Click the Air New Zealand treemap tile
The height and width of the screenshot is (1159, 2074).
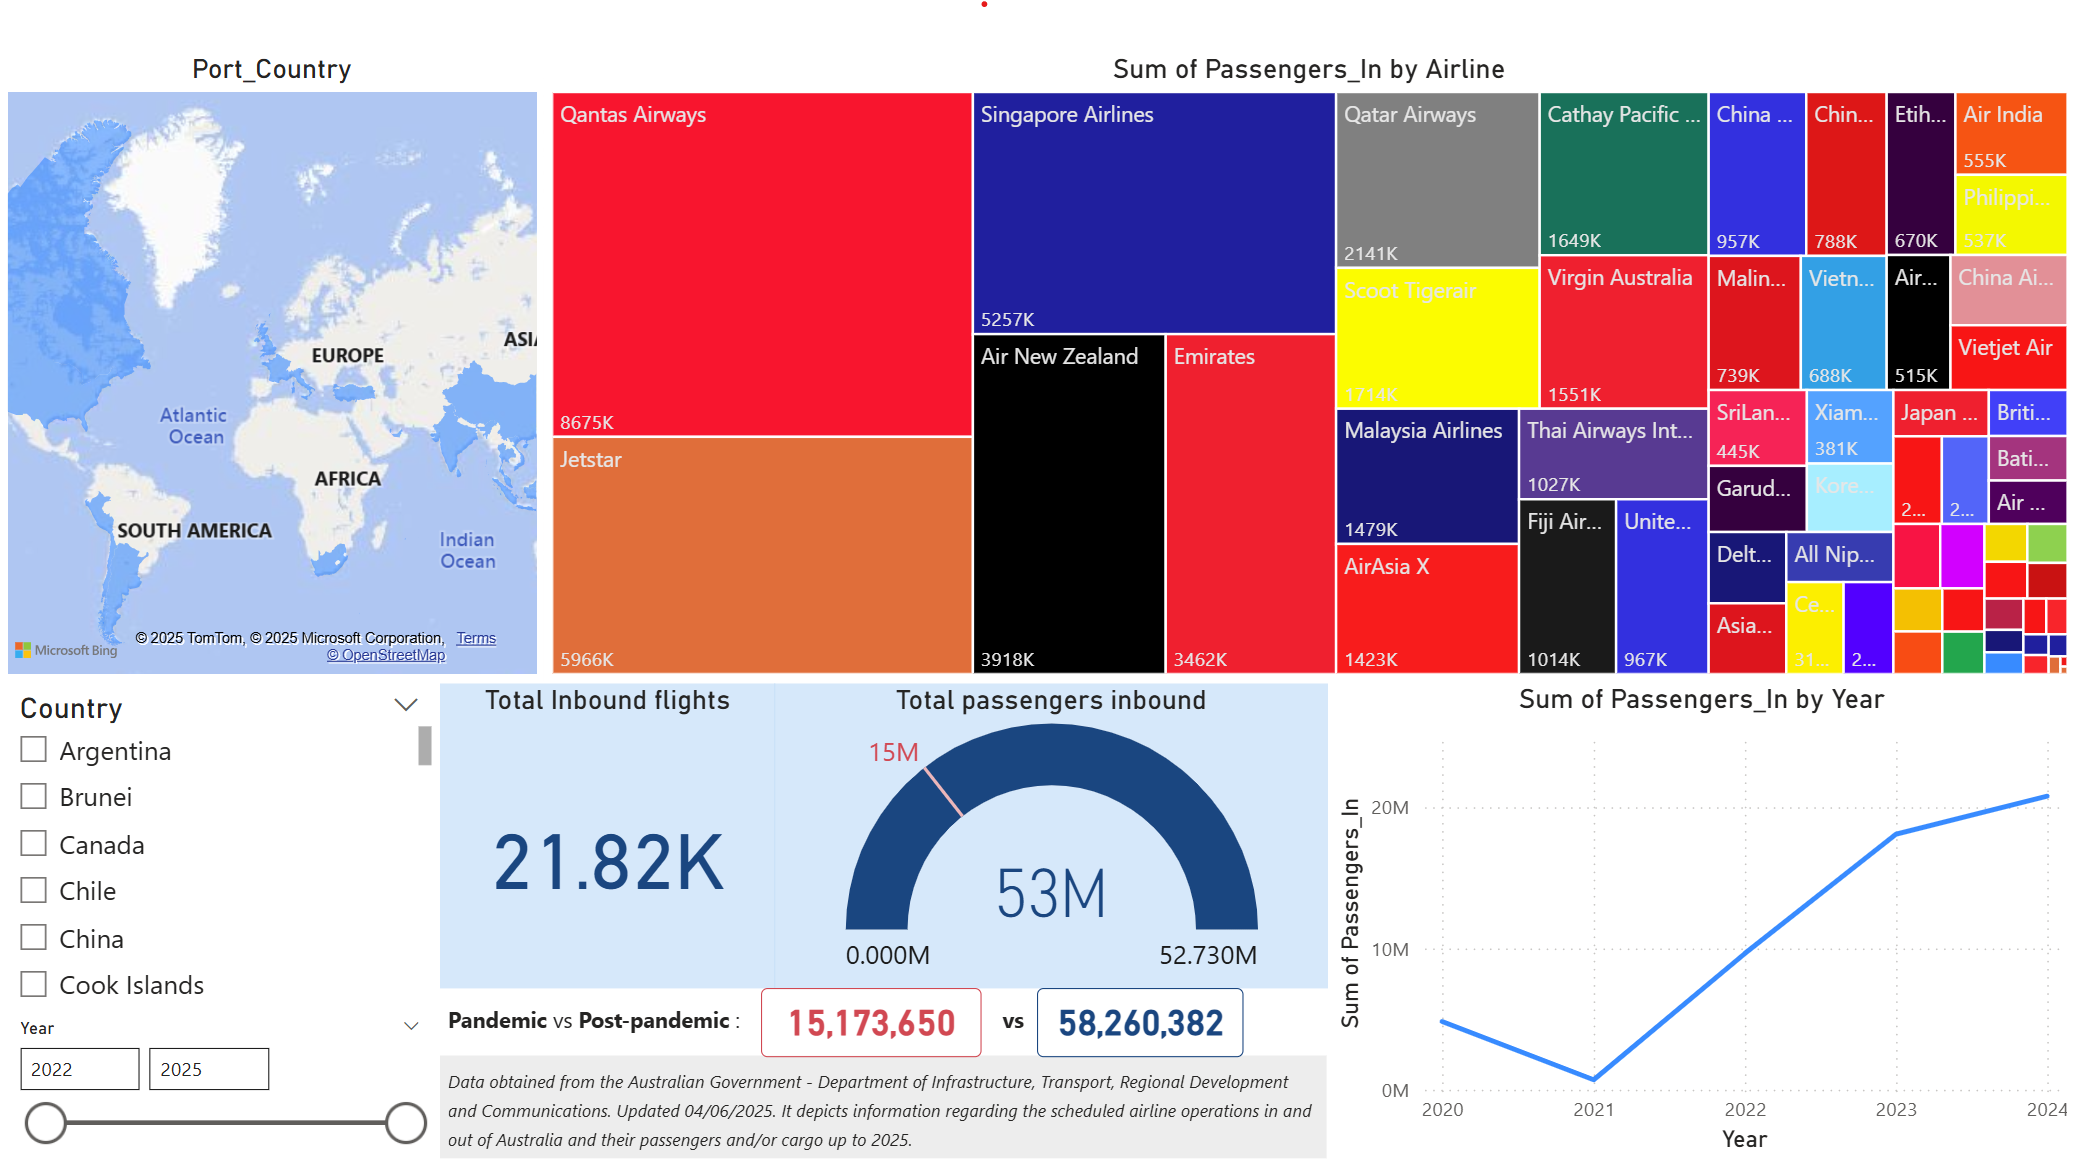[x=1069, y=504]
